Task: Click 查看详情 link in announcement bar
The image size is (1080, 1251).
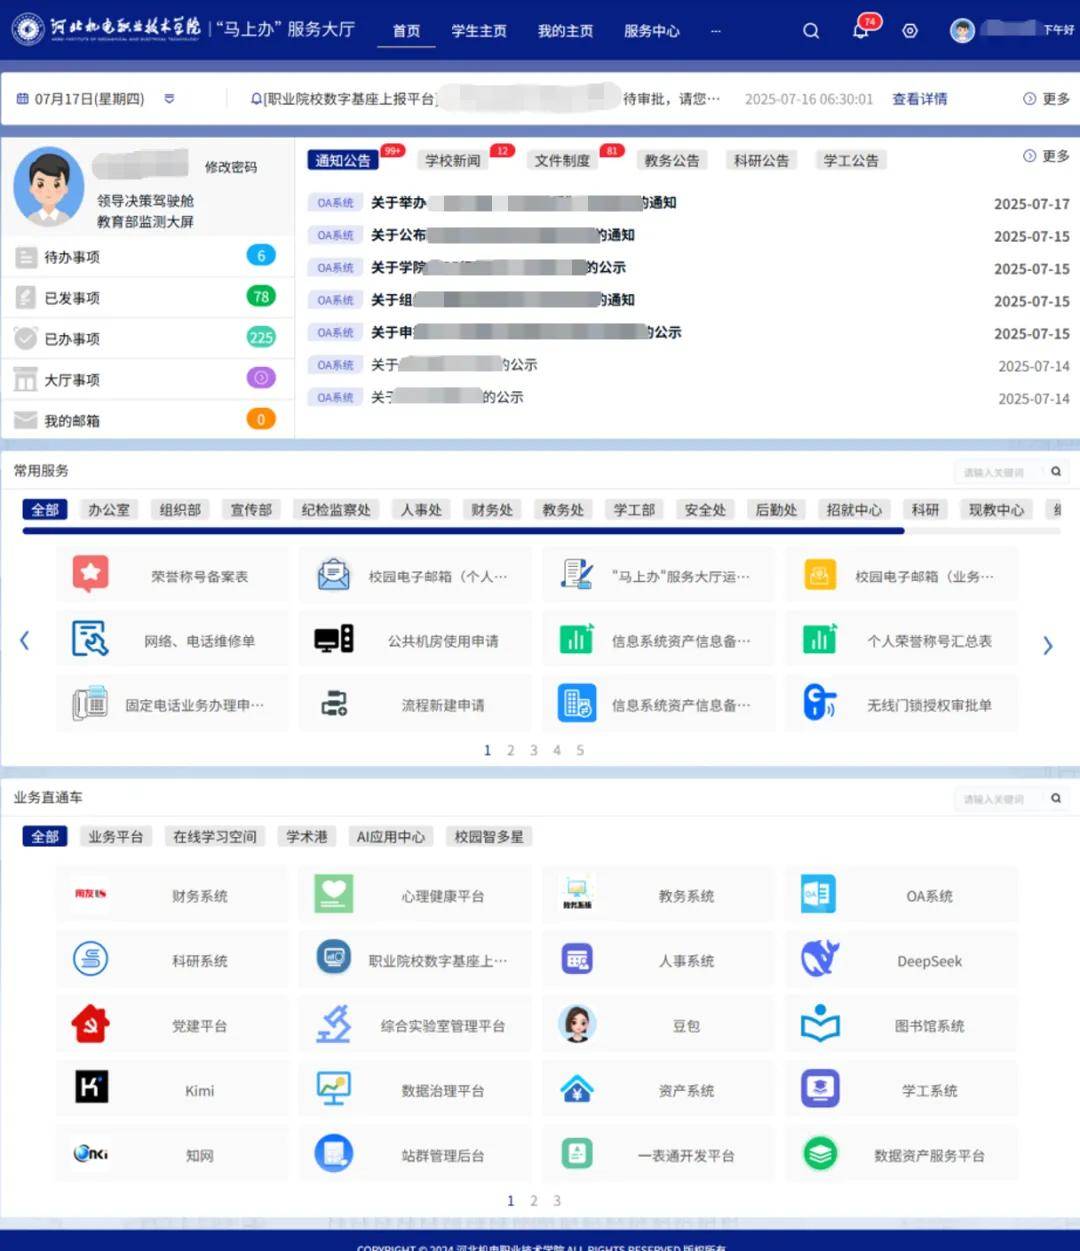Action: 919,99
